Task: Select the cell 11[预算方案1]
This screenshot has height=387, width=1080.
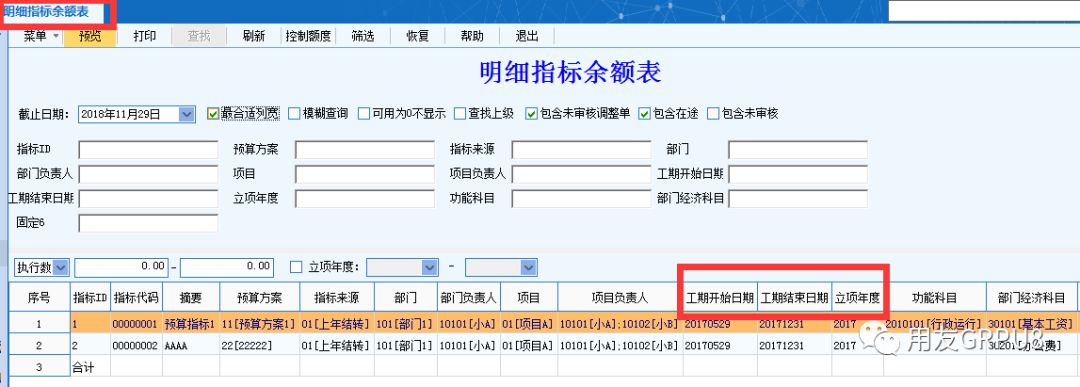Action: coord(260,324)
